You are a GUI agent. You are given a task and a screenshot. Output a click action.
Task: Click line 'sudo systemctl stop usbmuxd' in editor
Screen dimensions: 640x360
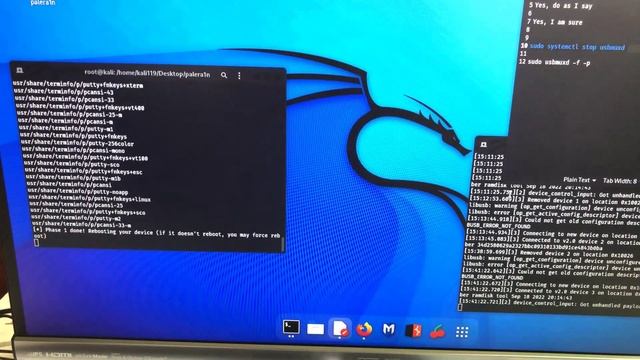pos(577,47)
